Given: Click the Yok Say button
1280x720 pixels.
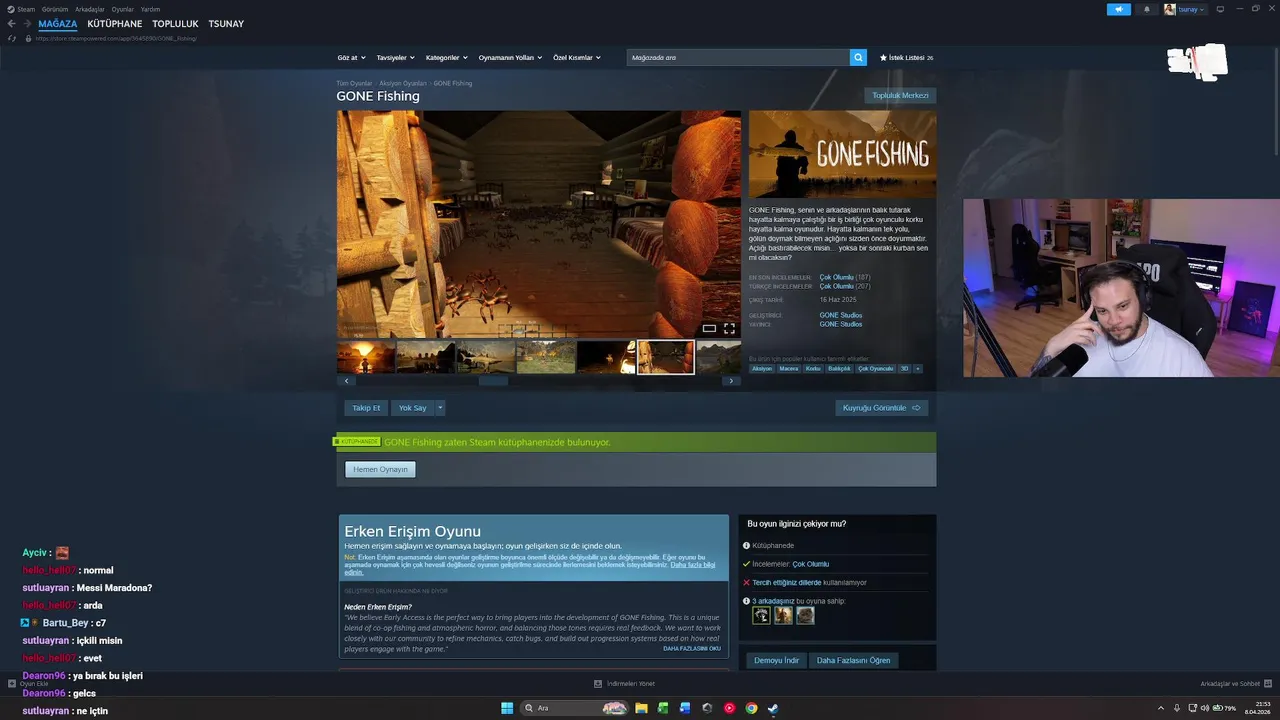Looking at the screenshot, I should pos(412,408).
